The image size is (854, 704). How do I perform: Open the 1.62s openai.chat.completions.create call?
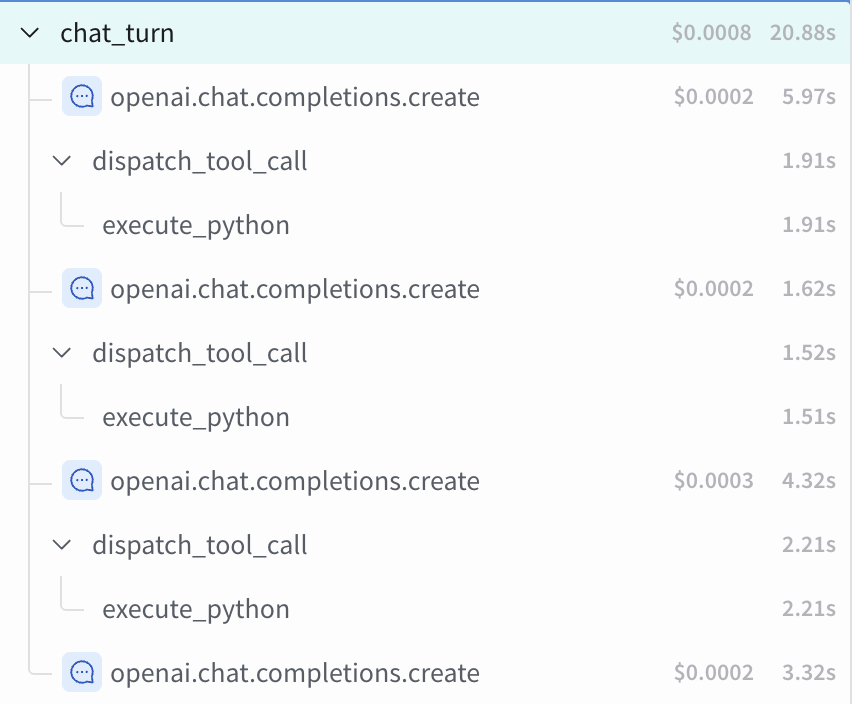click(x=295, y=289)
